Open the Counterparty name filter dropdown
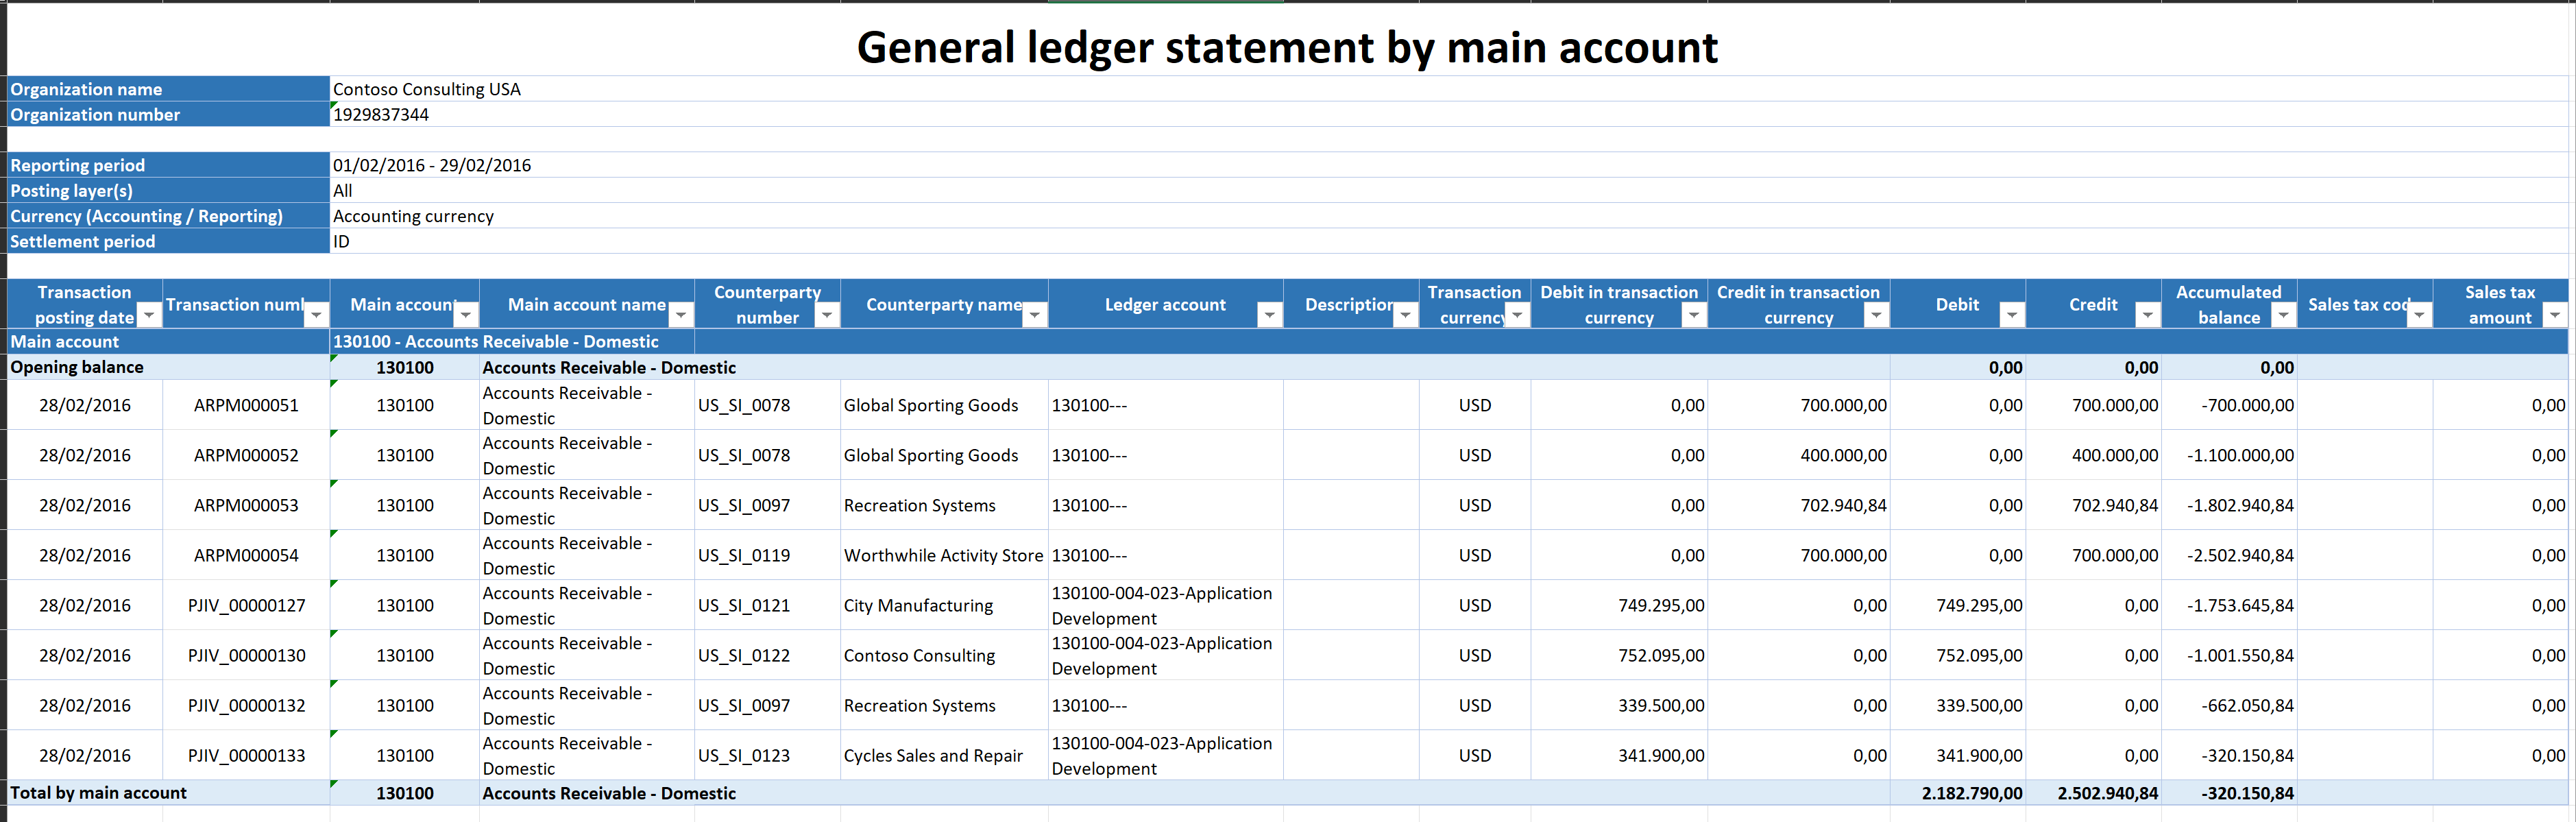2576x822 pixels. tap(1035, 316)
